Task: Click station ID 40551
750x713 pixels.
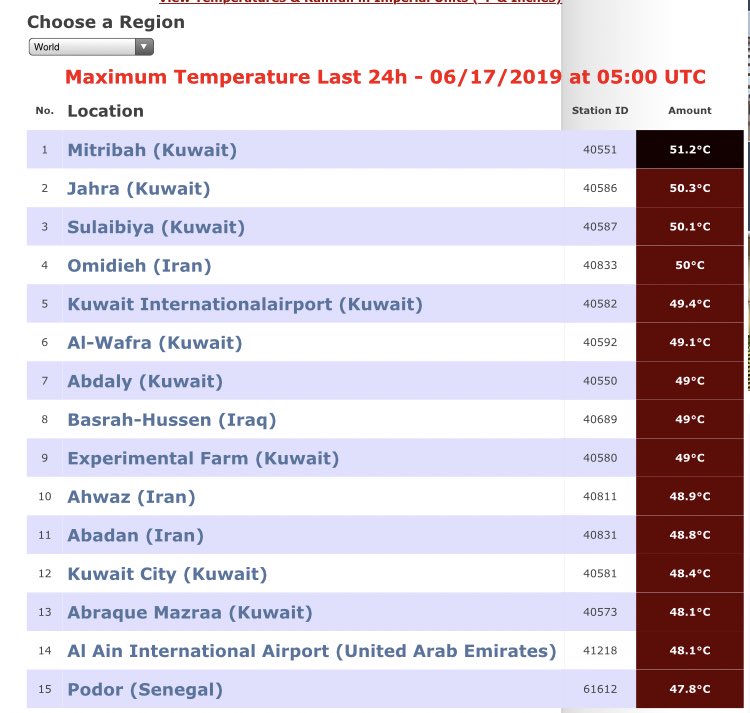Action: (600, 150)
